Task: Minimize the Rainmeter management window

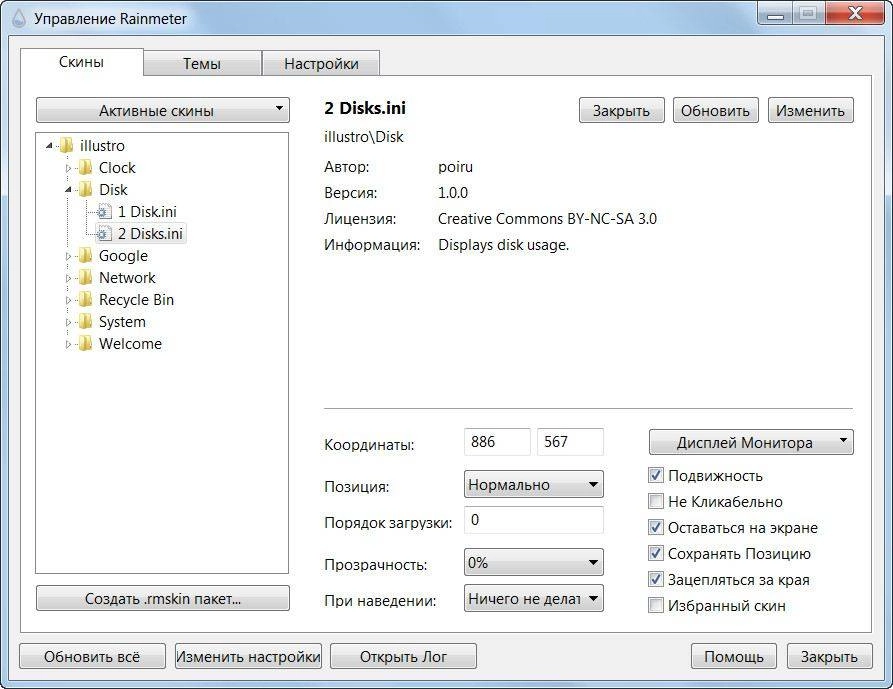Action: click(775, 14)
